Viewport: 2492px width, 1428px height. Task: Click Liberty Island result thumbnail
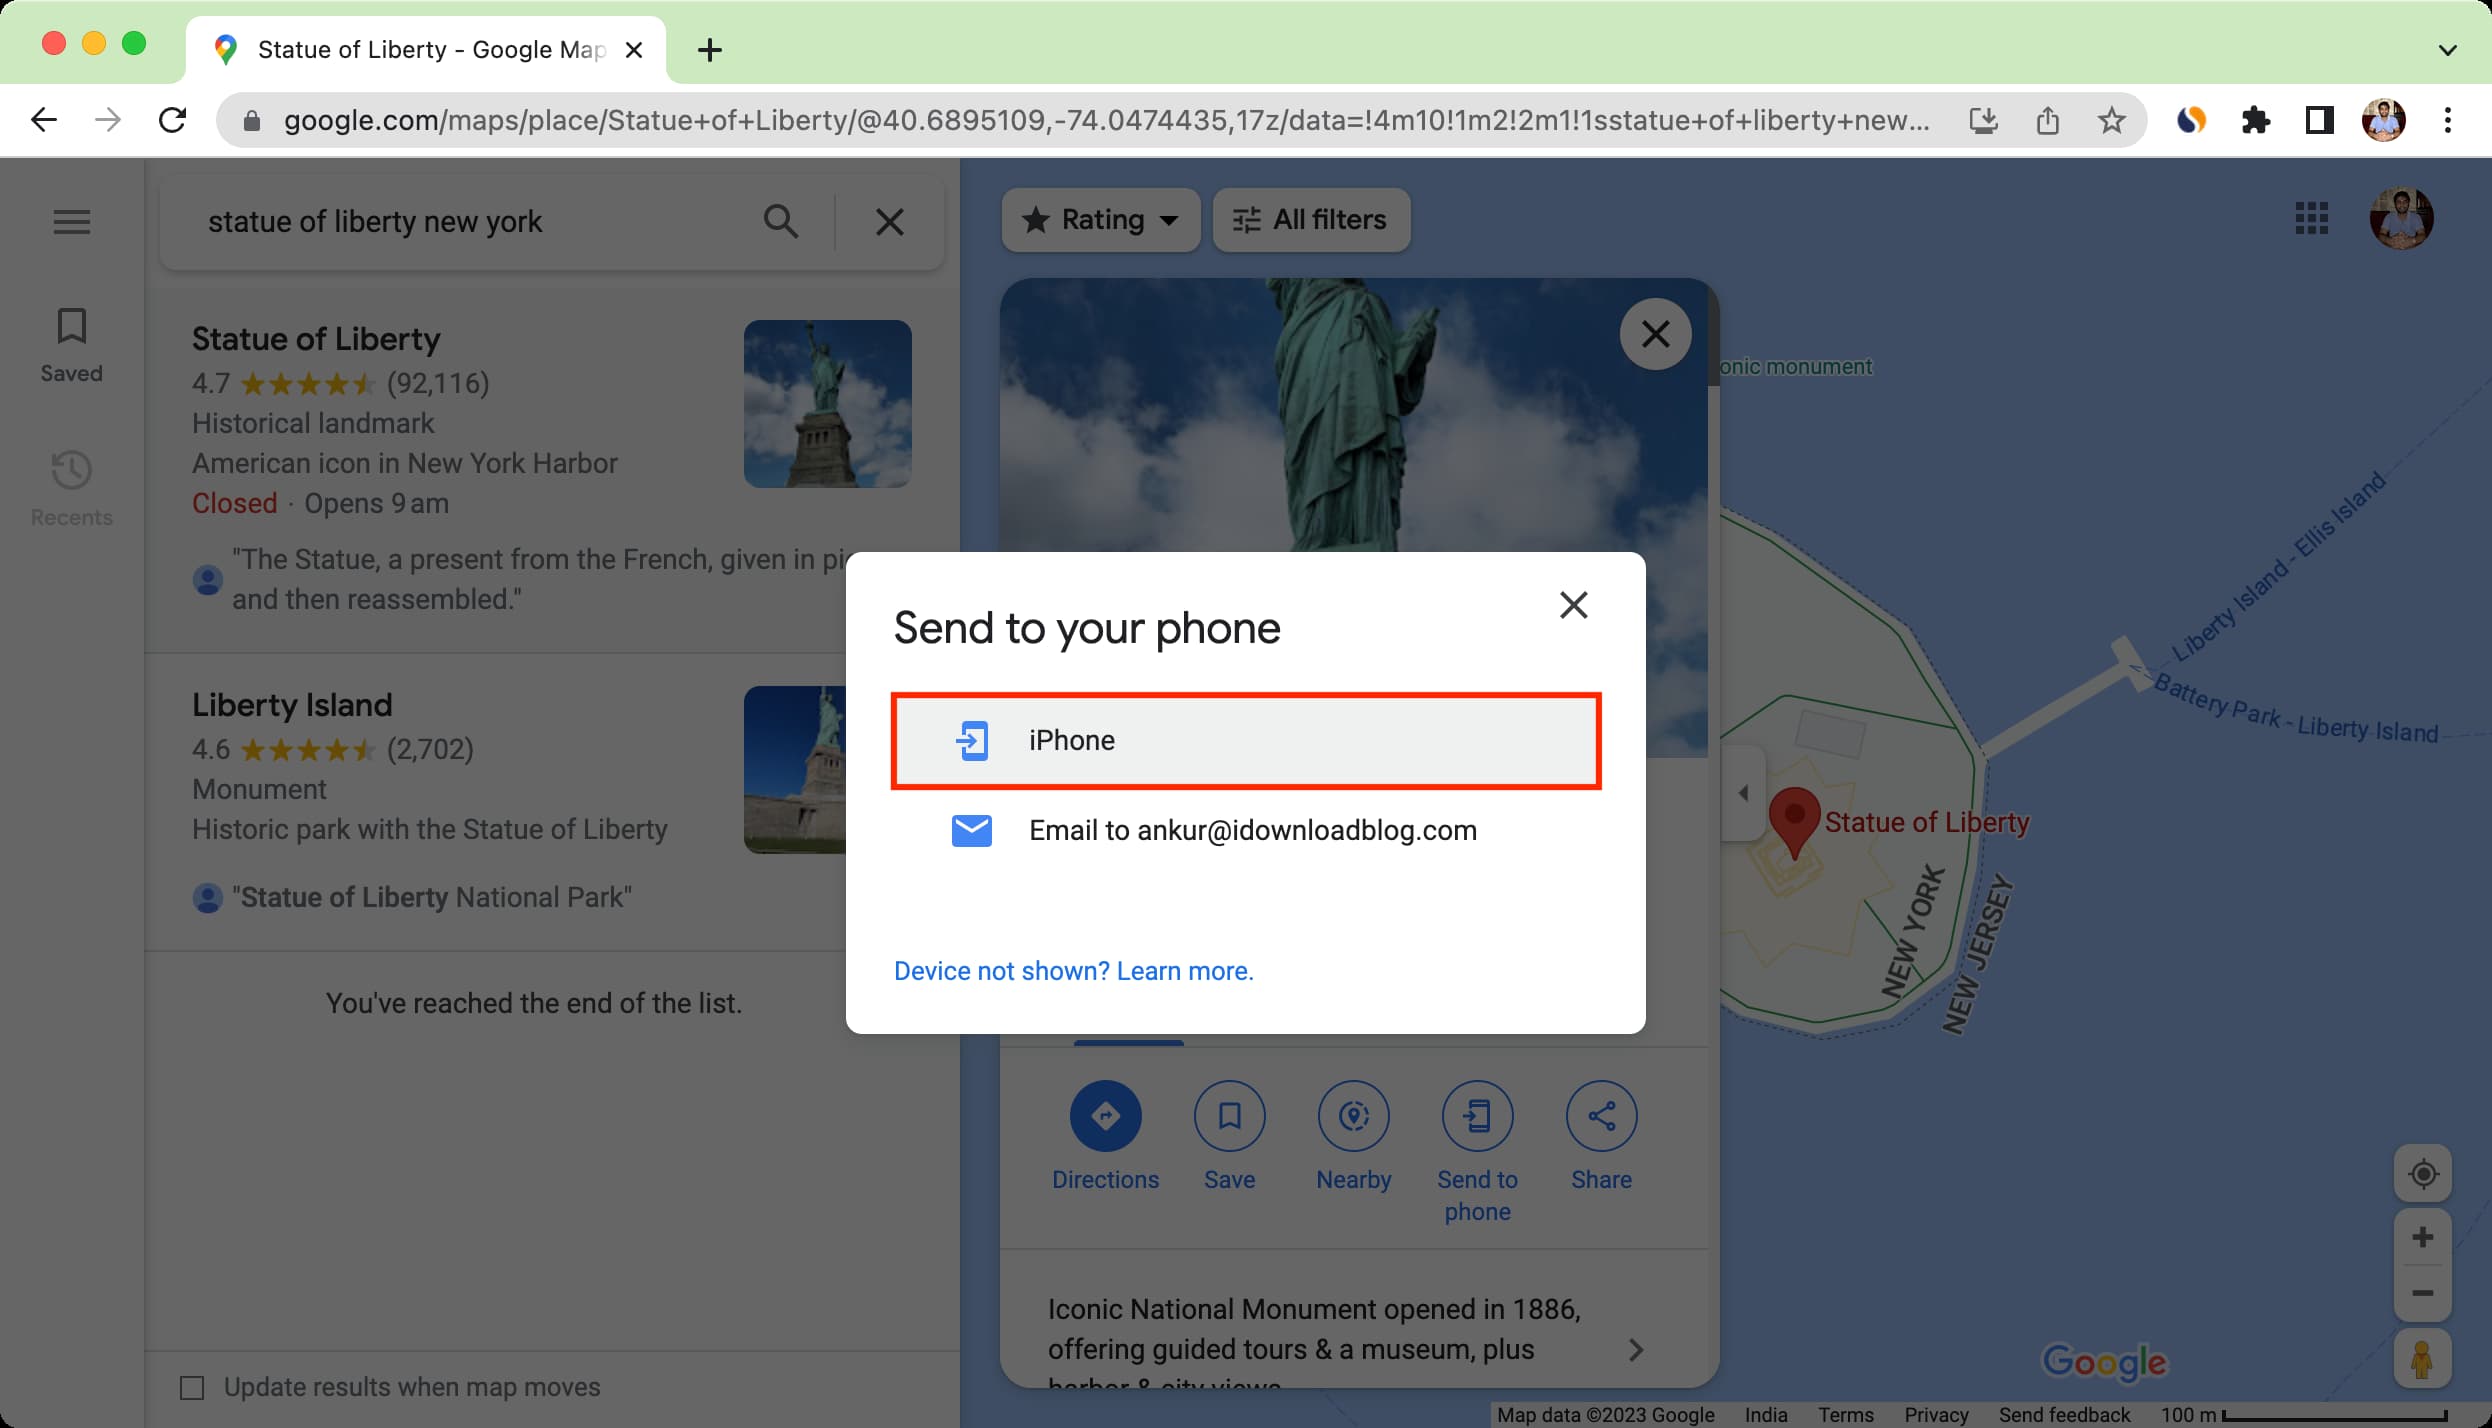coord(795,770)
